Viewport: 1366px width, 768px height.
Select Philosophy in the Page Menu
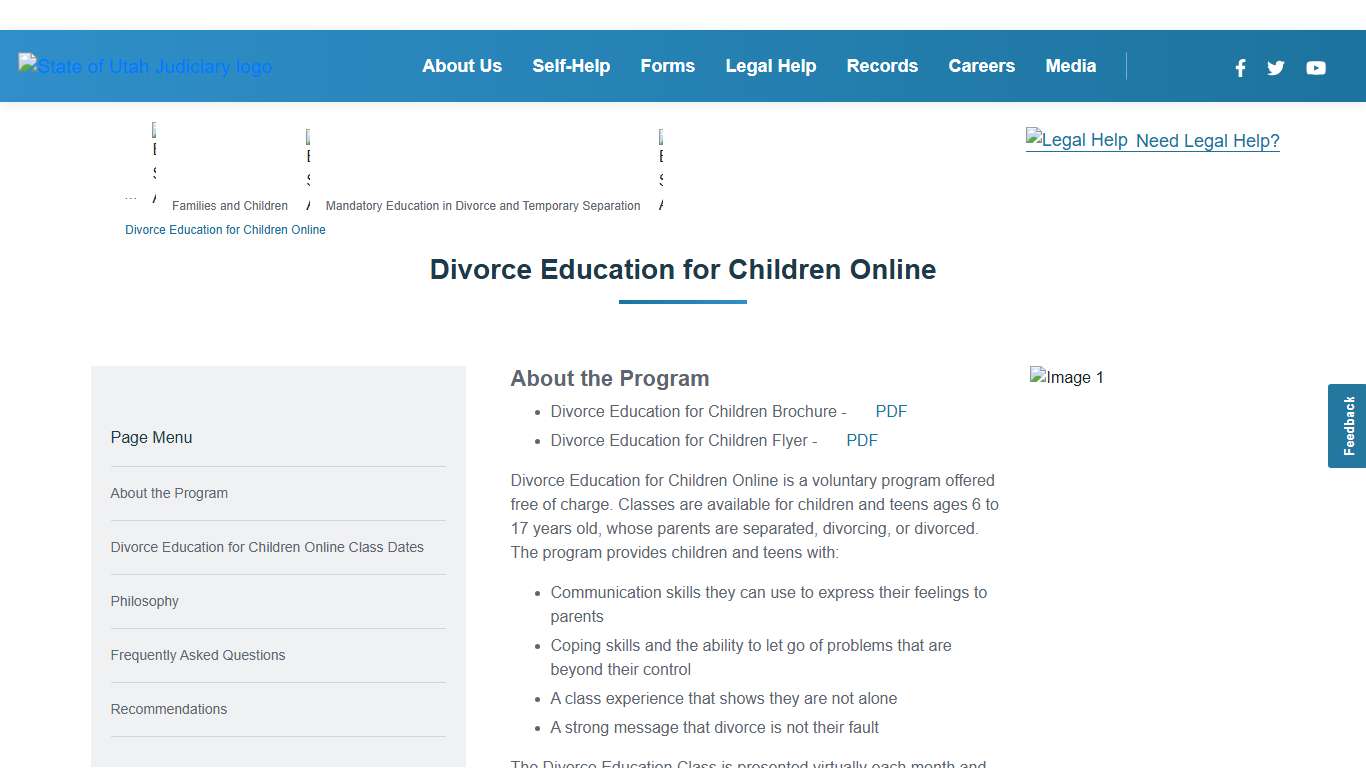pos(144,601)
